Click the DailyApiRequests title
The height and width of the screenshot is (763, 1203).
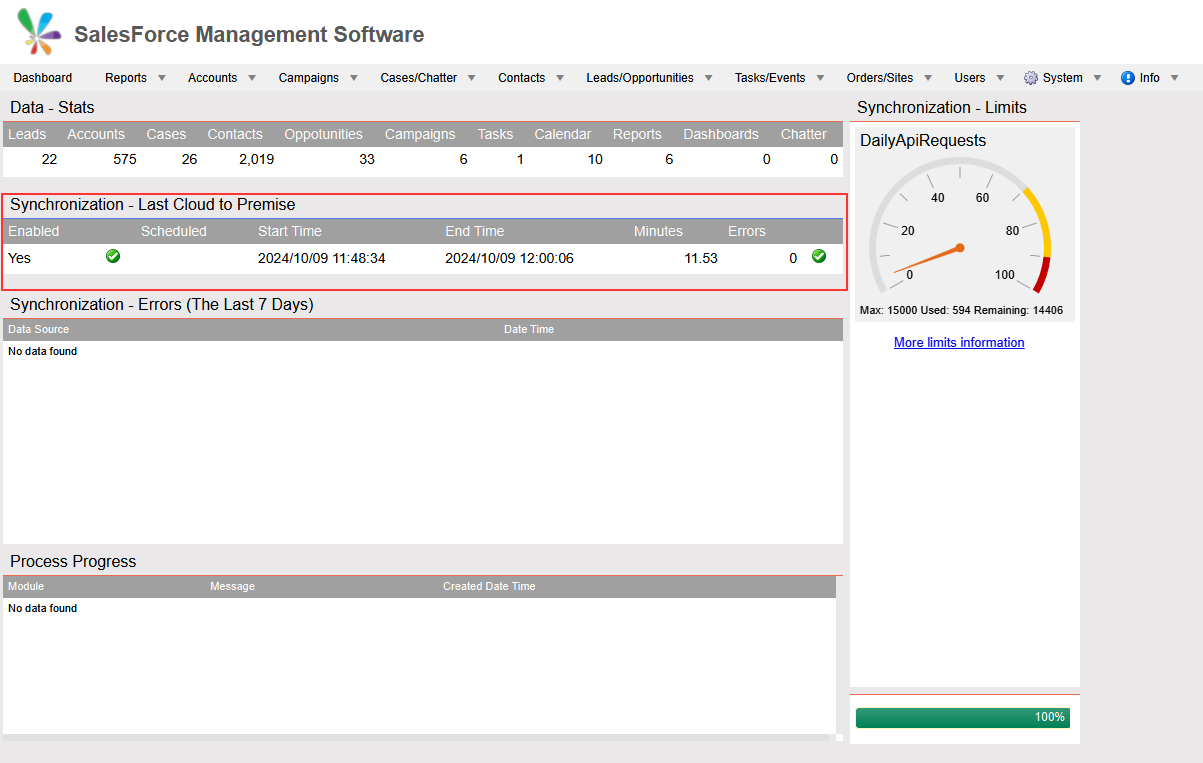pos(923,141)
